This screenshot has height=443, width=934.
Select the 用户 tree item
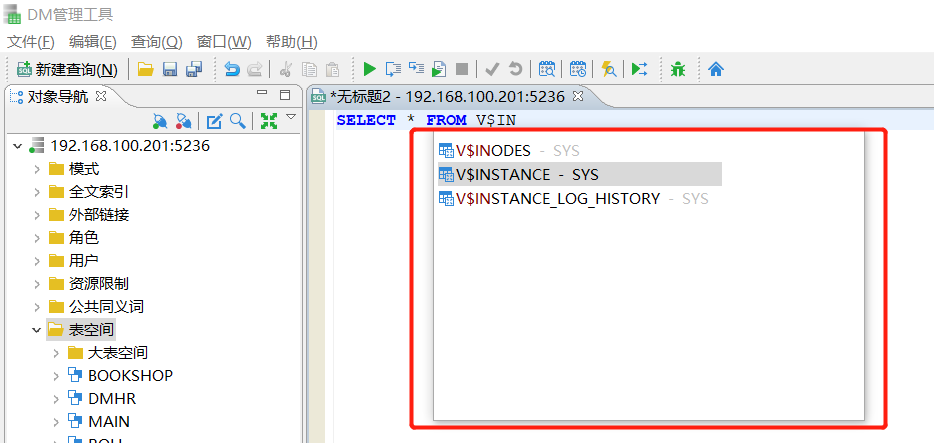pyautogui.click(x=84, y=261)
